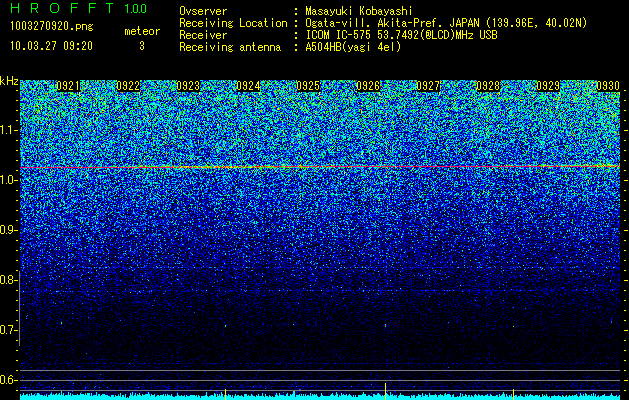Click the 0.7 frequency axis label

point(8,330)
